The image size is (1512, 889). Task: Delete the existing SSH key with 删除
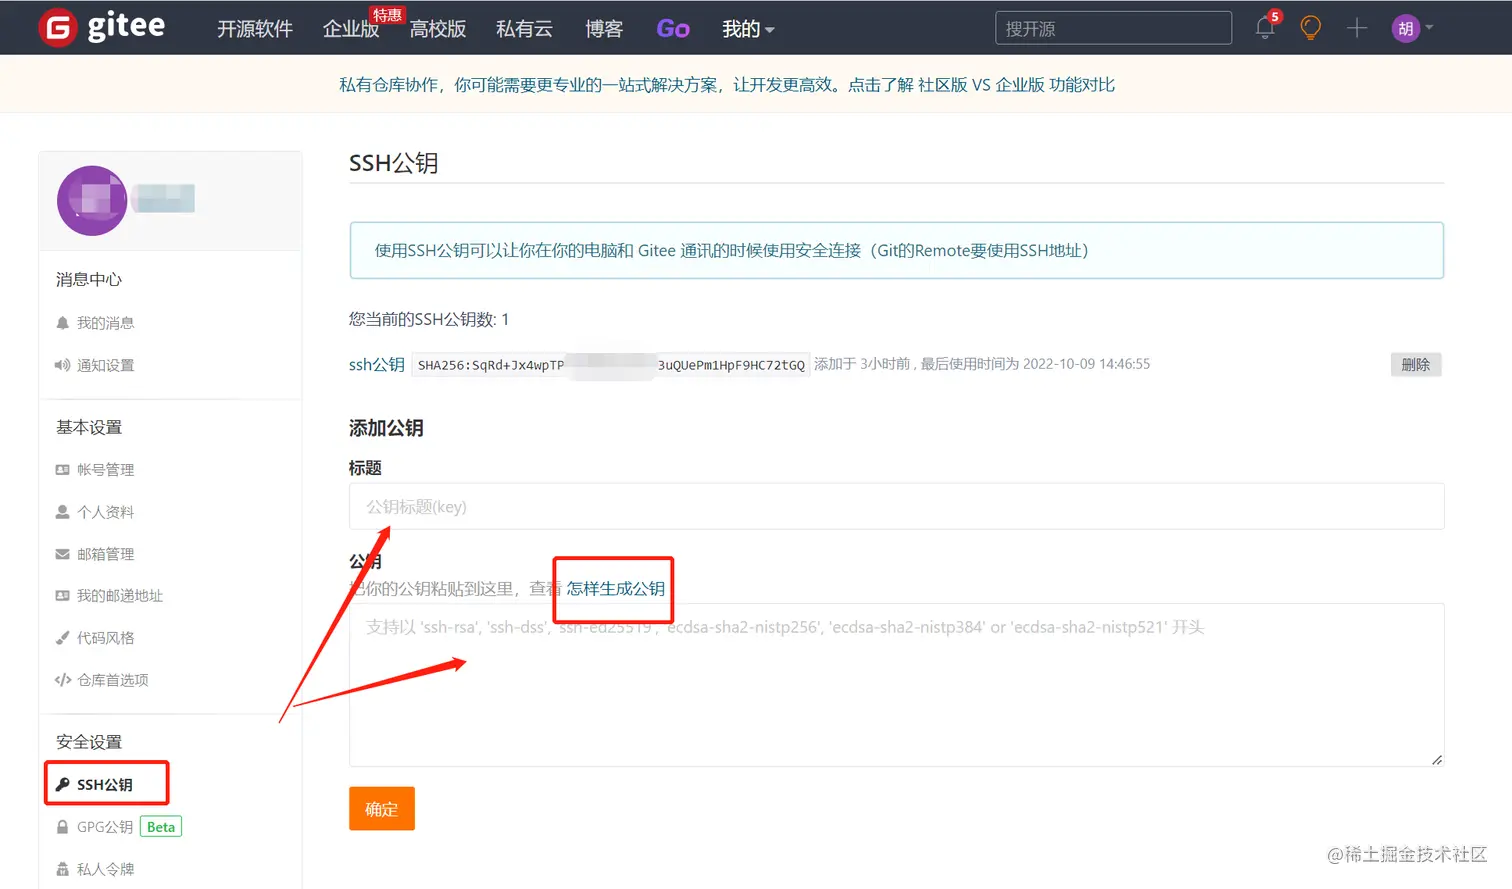1415,365
